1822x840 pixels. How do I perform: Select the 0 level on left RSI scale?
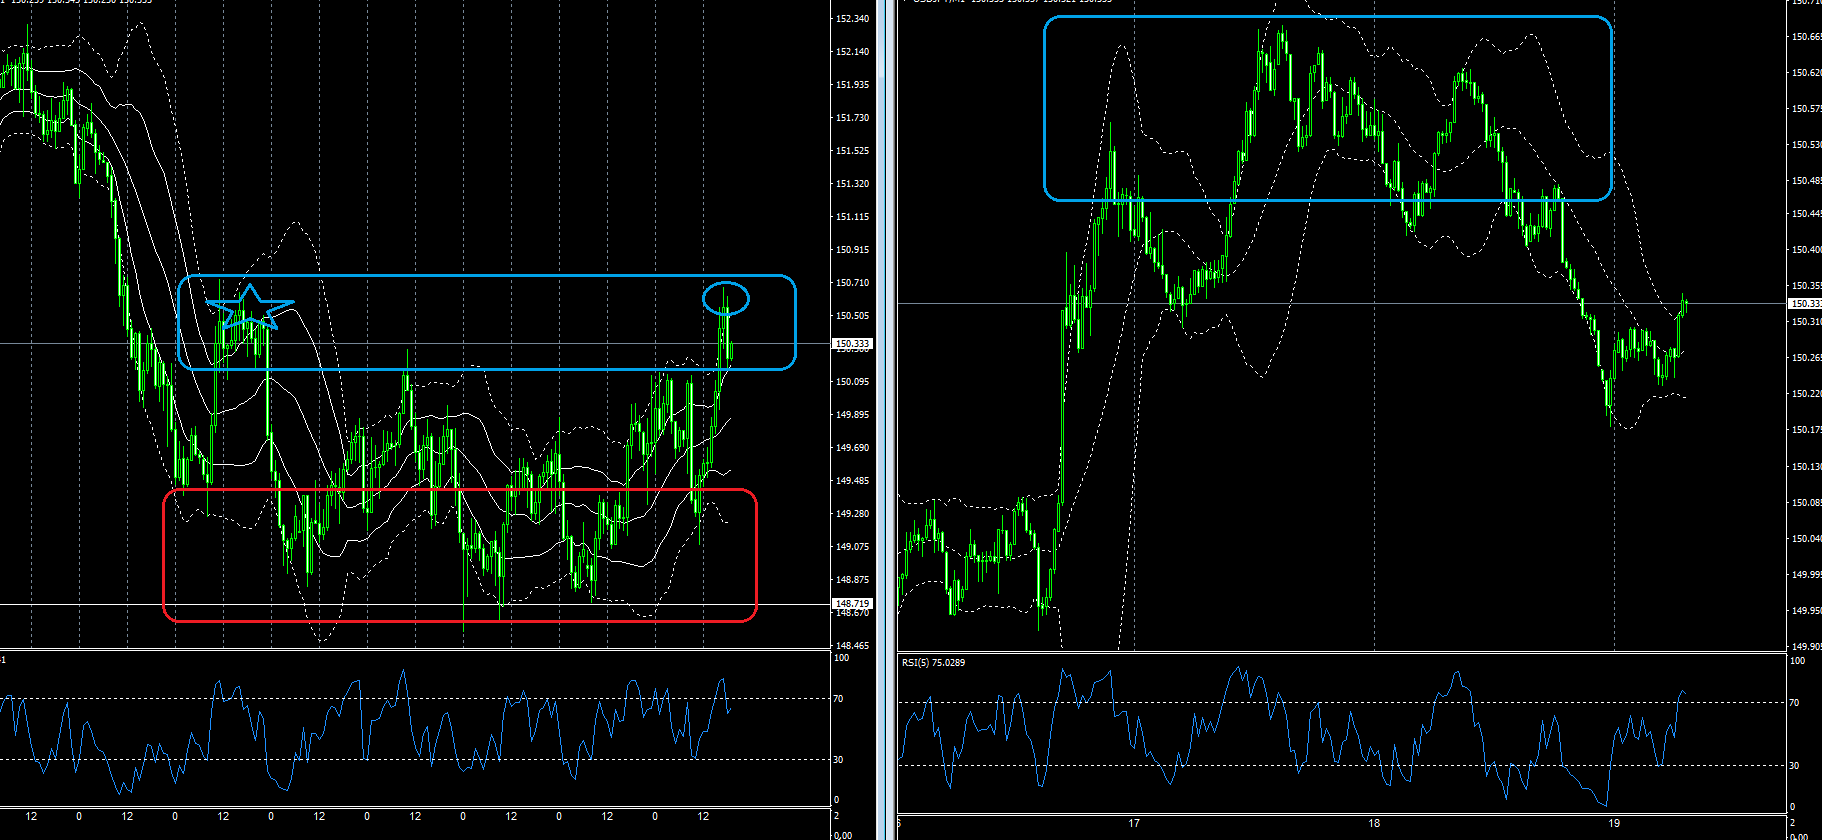coord(837,800)
